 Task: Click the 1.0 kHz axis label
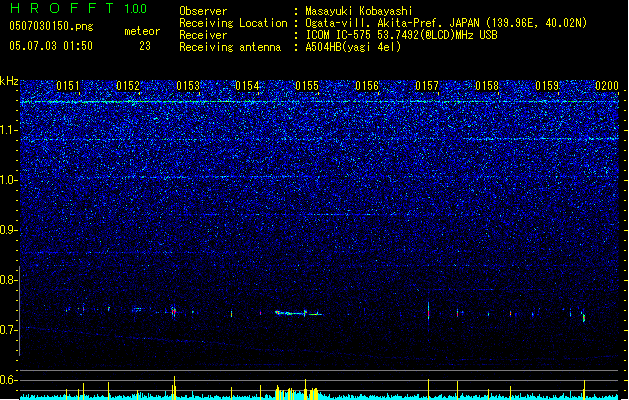[x=9, y=180]
